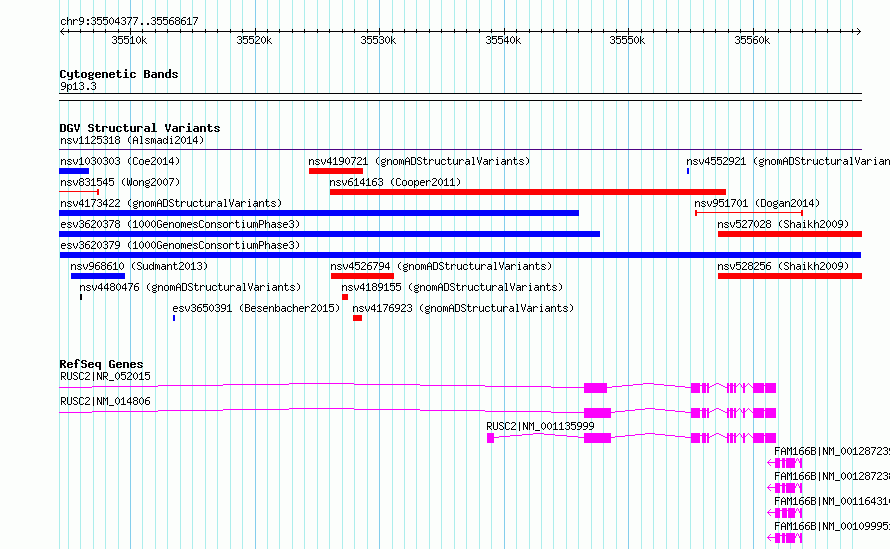The height and width of the screenshot is (549, 890).
Task: Select the 9p13.3 cytogenetic band label
Action: pyautogui.click(x=78, y=86)
